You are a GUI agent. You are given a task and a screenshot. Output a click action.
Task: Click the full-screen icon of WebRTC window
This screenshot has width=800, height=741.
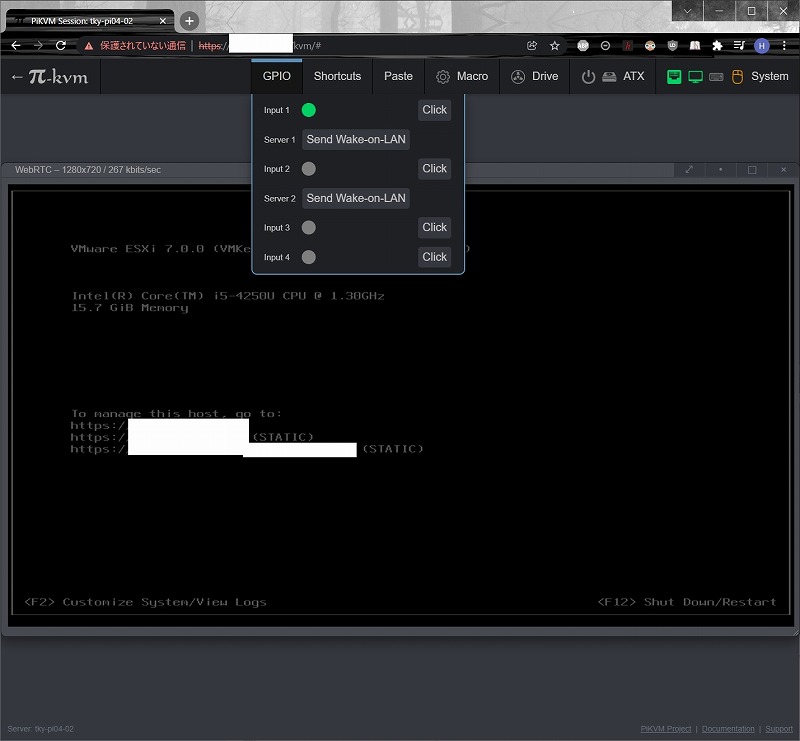tap(689, 170)
